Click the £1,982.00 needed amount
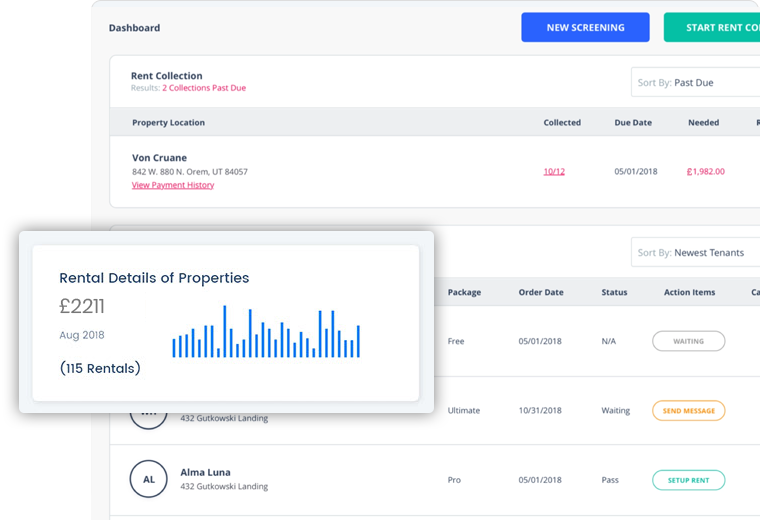This screenshot has width=760, height=520. tap(706, 171)
